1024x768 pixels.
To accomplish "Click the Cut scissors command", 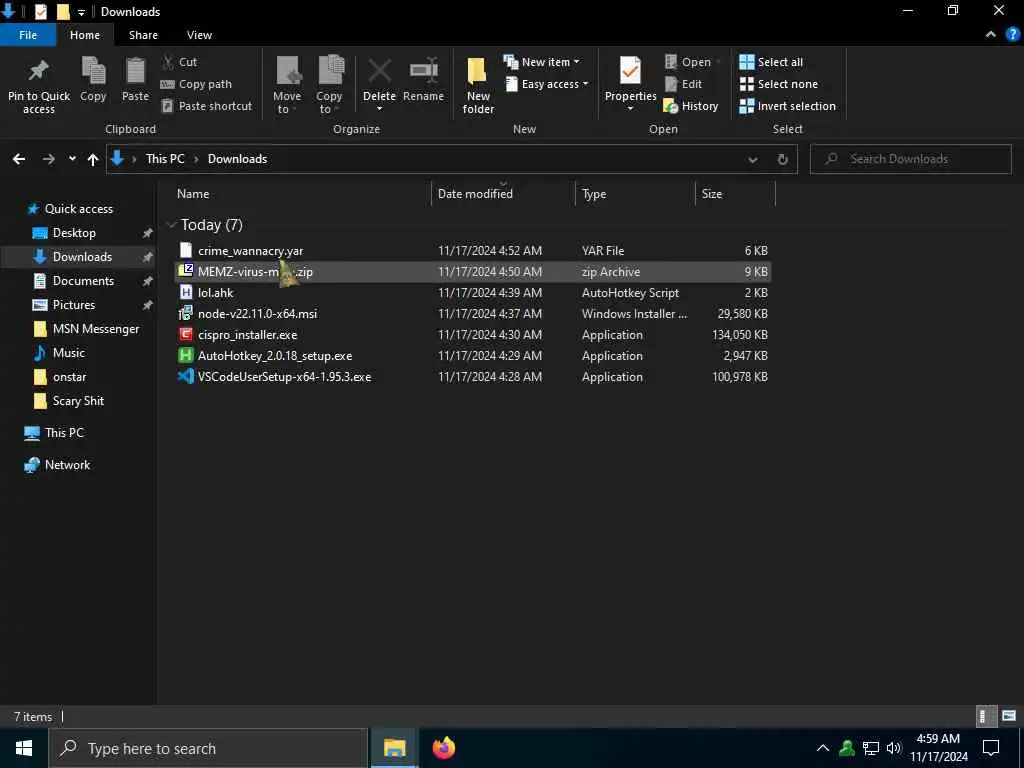I will (x=179, y=62).
